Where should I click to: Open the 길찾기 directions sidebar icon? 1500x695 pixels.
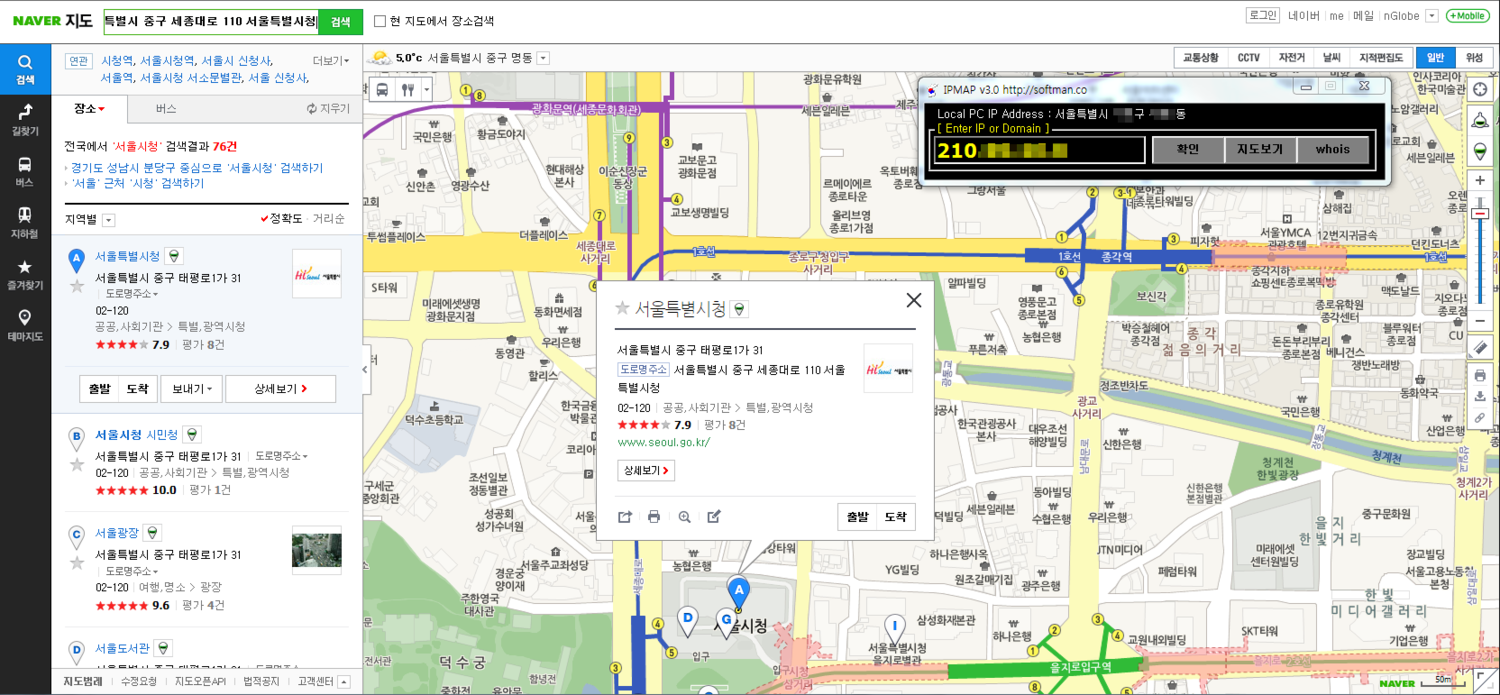pos(25,119)
